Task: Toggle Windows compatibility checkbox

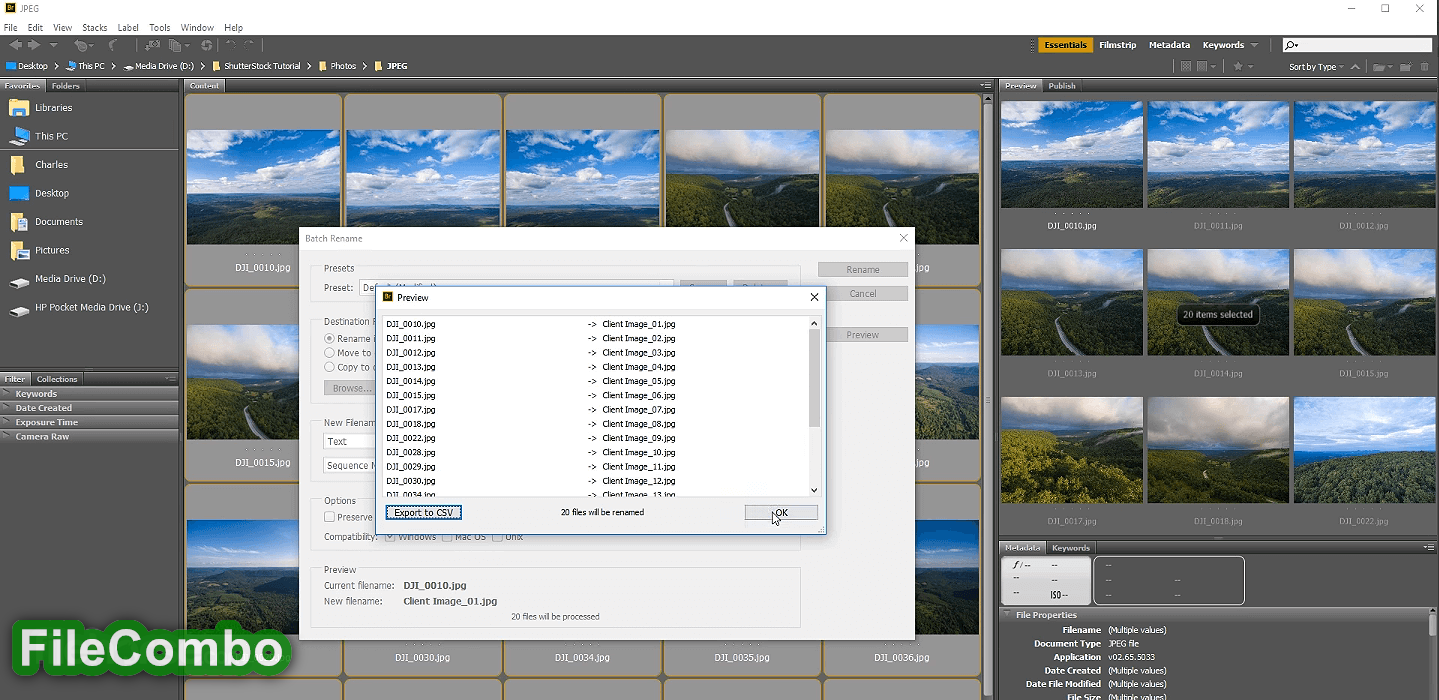Action: pyautogui.click(x=390, y=537)
